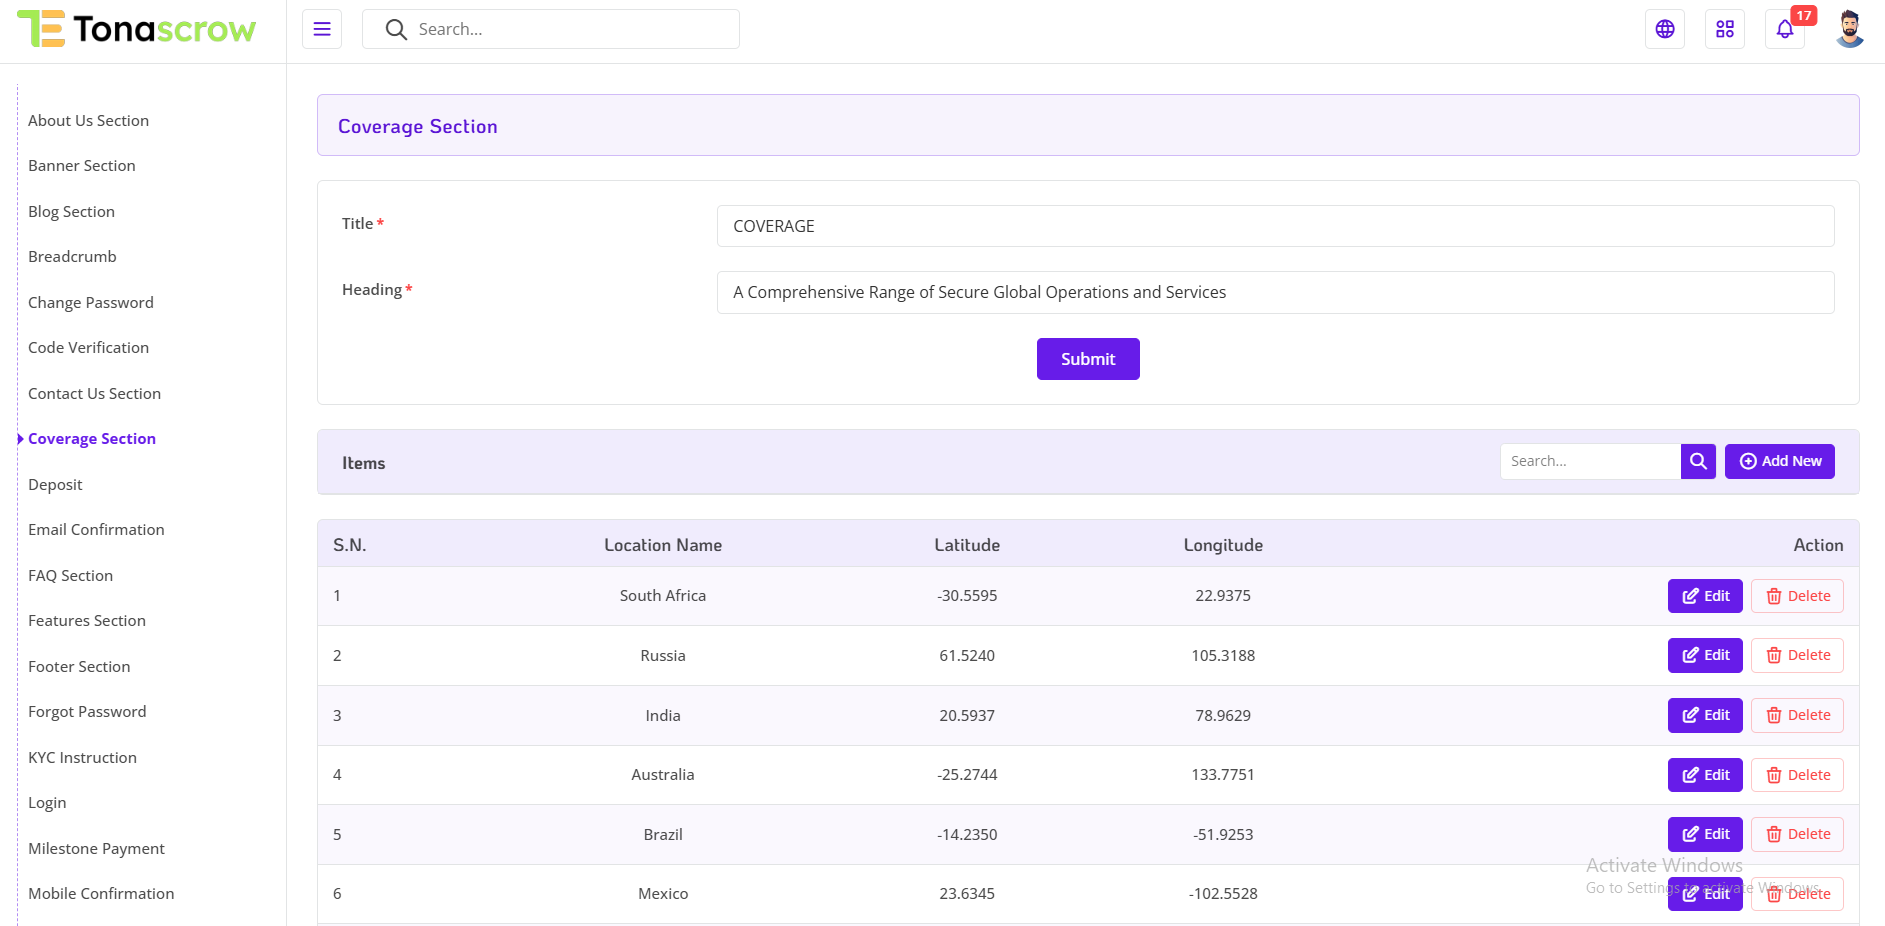Click the Items search box
The width and height of the screenshot is (1885, 926).
click(x=1590, y=461)
